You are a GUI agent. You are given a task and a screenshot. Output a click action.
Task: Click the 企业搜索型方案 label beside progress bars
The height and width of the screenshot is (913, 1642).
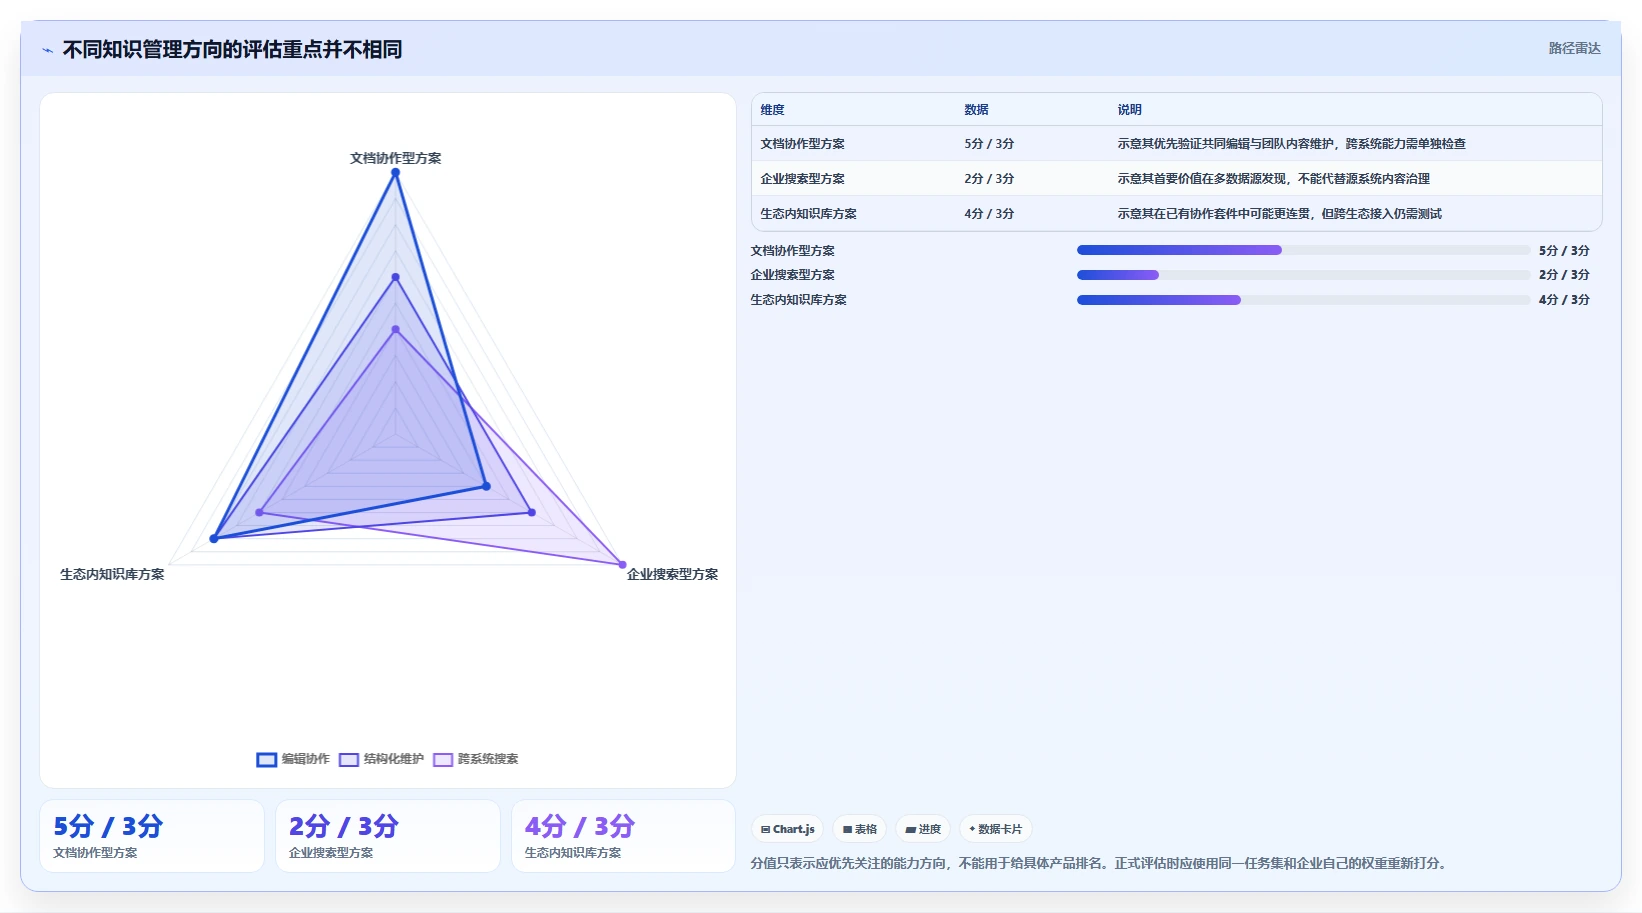tap(792, 275)
